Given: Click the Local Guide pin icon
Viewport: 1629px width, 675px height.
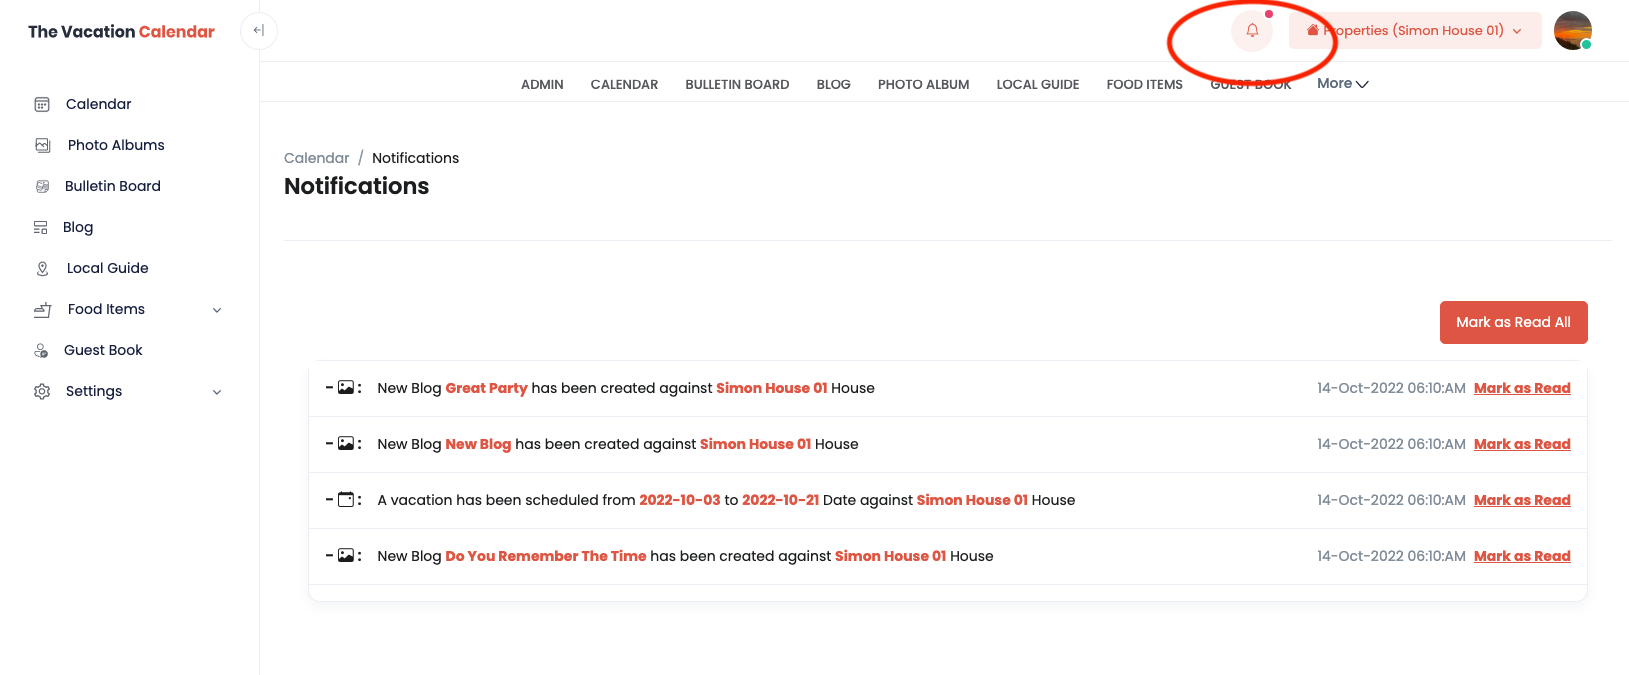Looking at the screenshot, I should click(x=42, y=268).
